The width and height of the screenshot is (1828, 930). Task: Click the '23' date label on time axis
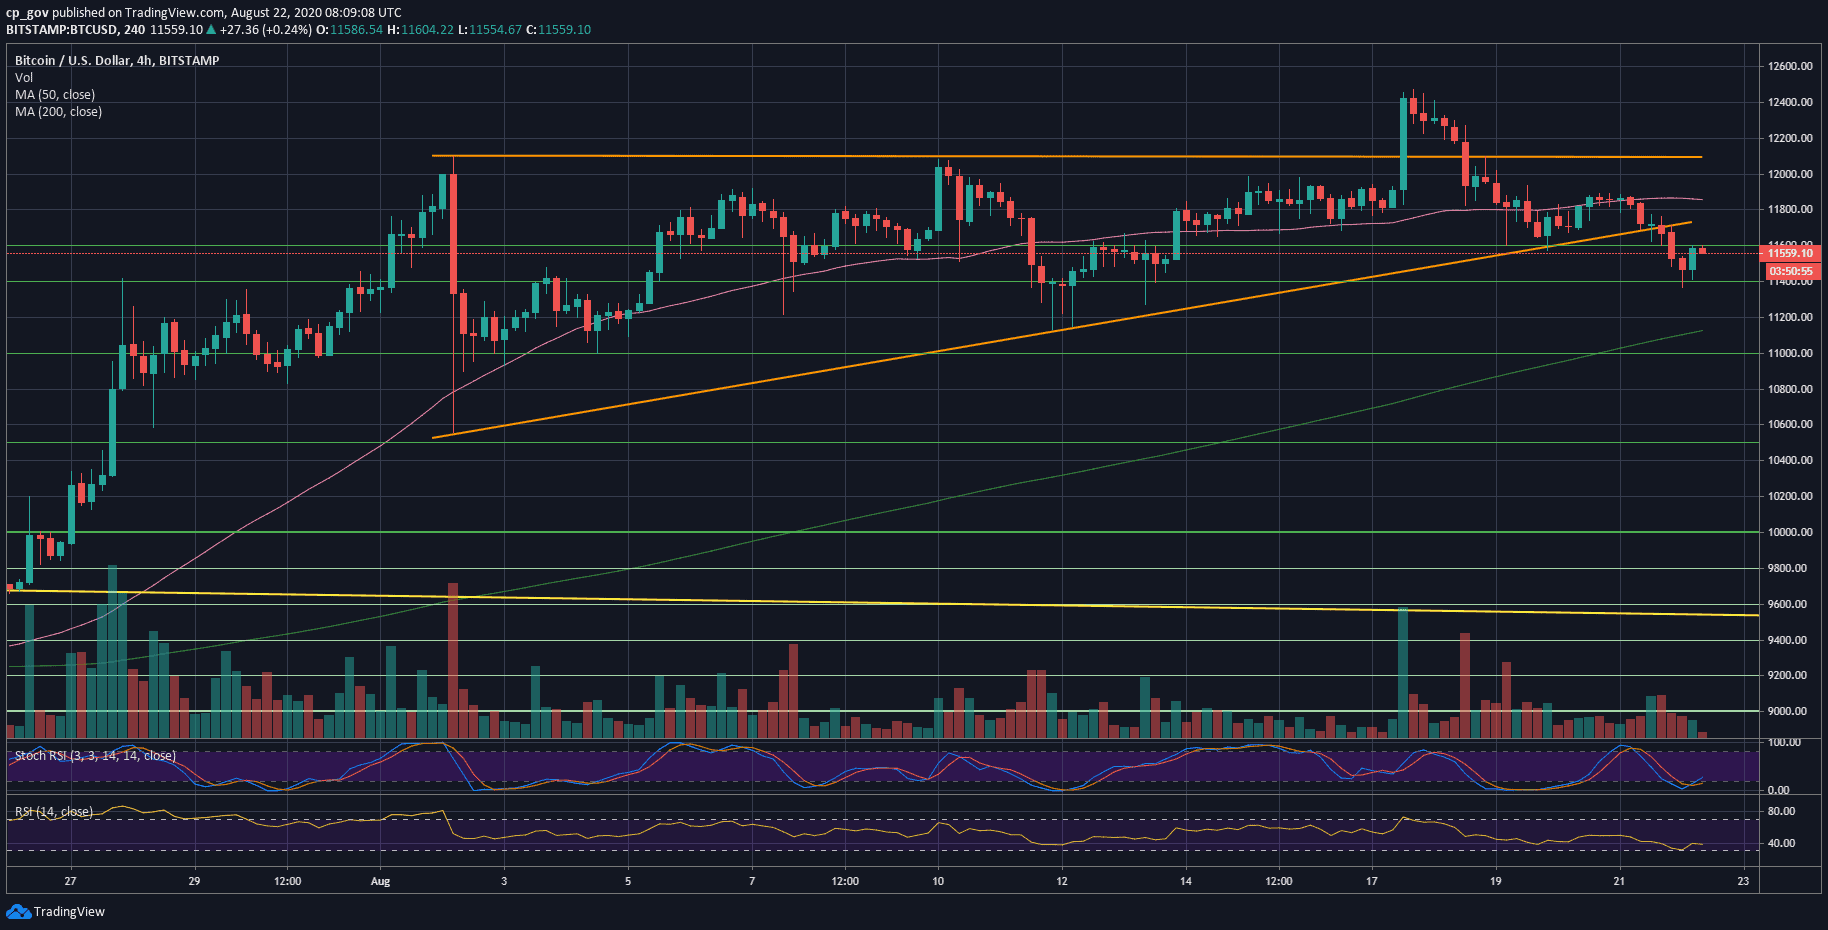[1743, 881]
